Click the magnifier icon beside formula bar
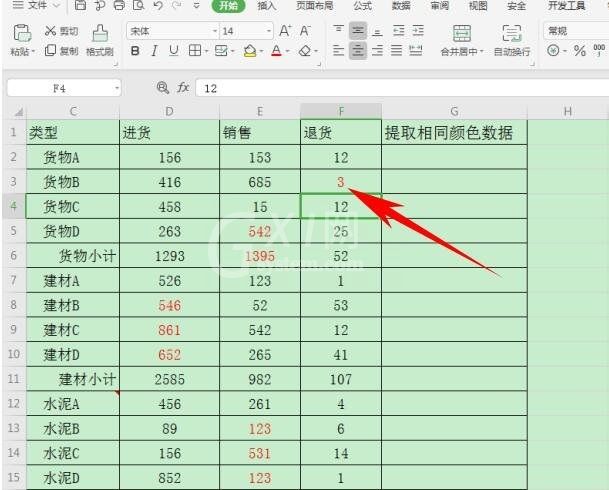Viewport: 609px width, 490px height. pos(163,88)
